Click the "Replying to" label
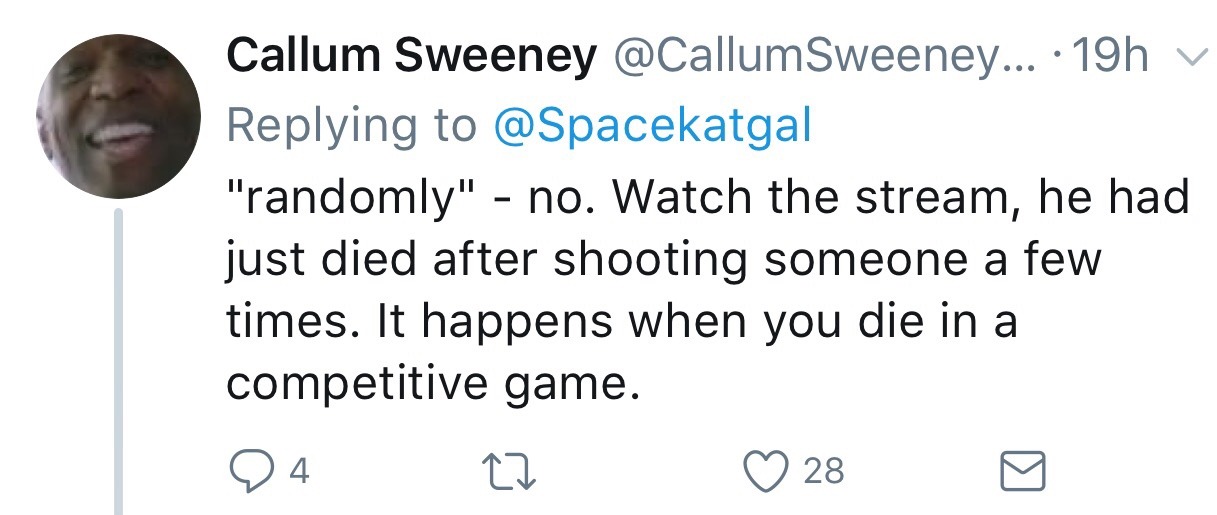The height and width of the screenshot is (515, 1217). (x=352, y=127)
